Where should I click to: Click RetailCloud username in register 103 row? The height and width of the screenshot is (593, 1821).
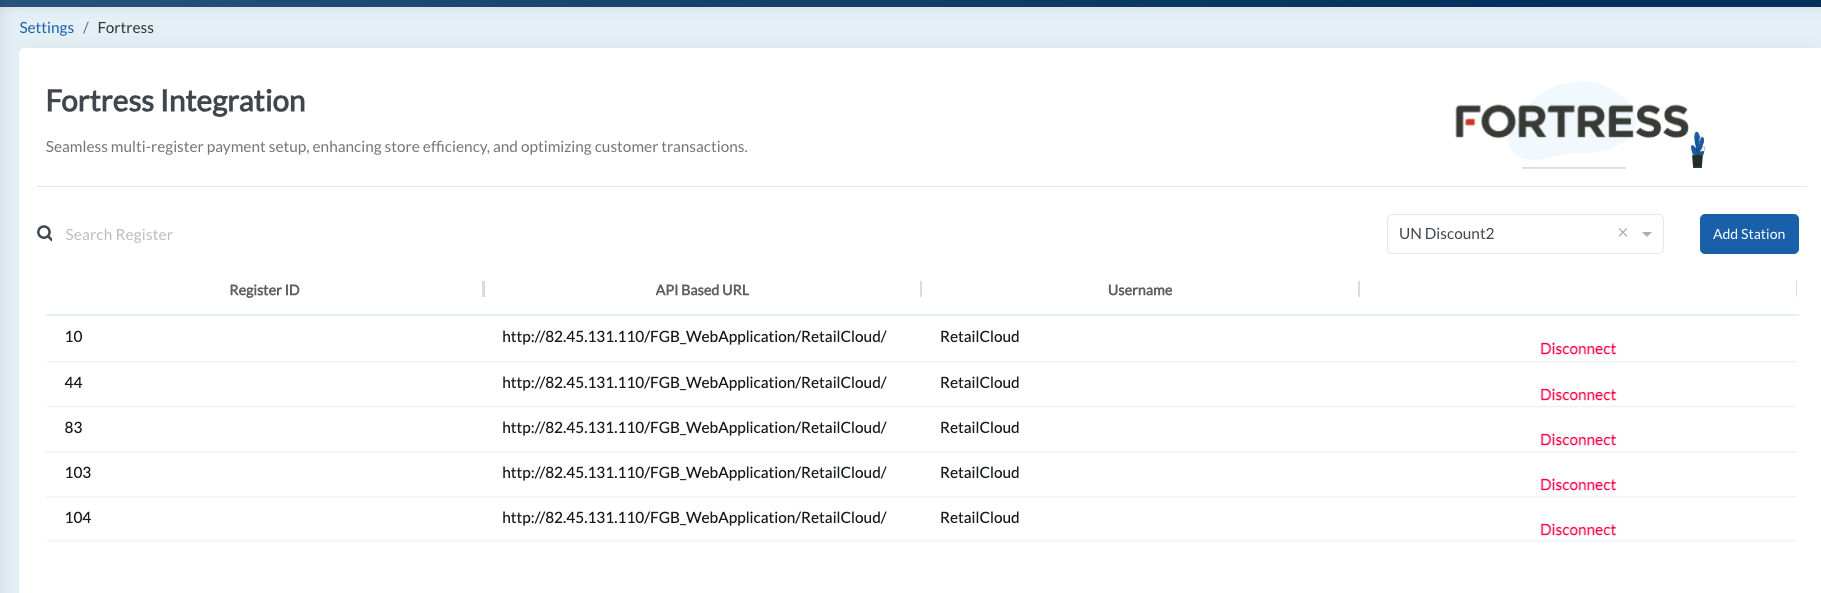tap(980, 473)
